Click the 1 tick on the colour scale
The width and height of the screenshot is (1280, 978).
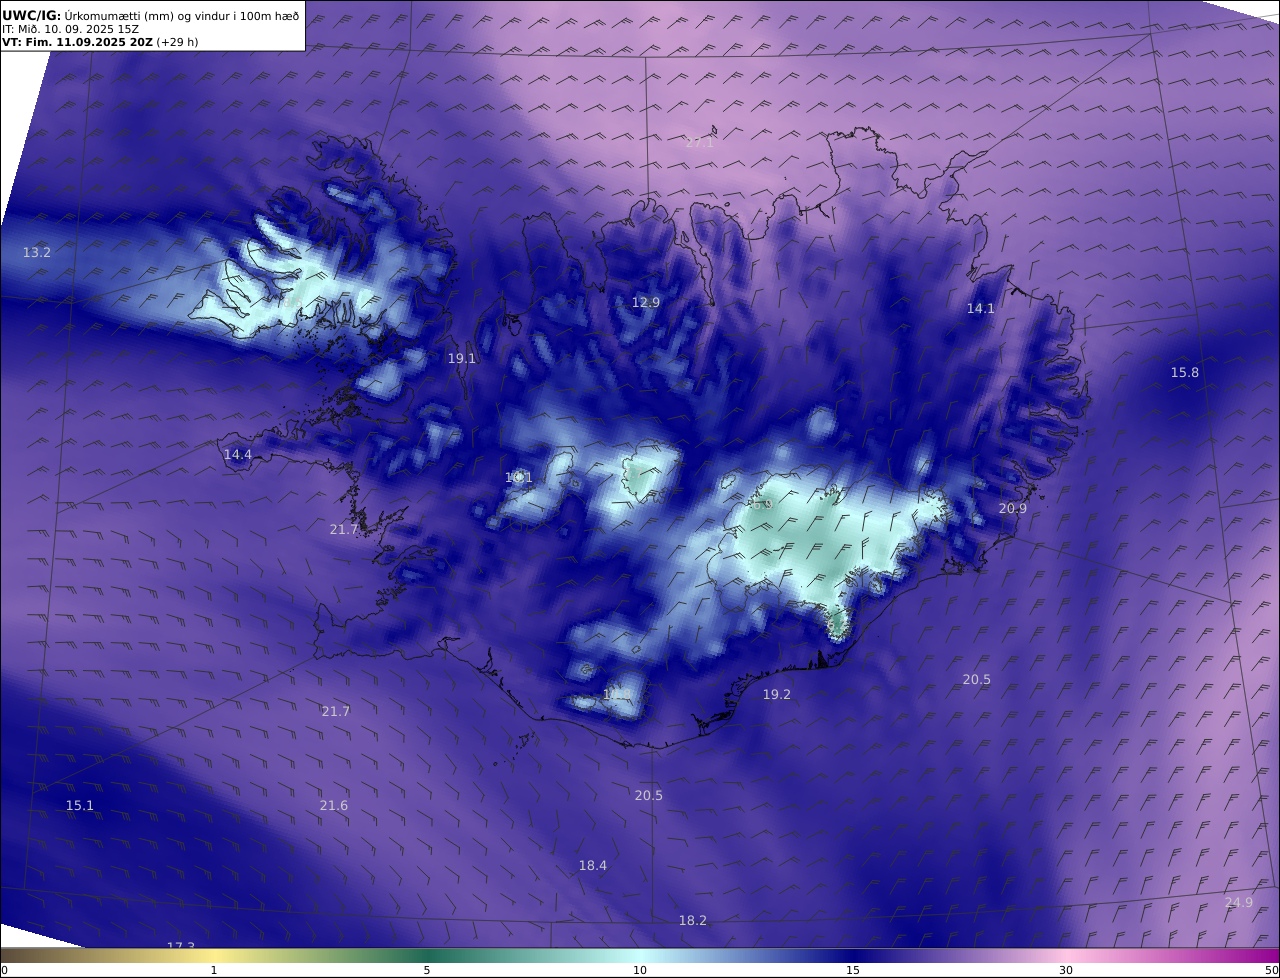pyautogui.click(x=214, y=970)
